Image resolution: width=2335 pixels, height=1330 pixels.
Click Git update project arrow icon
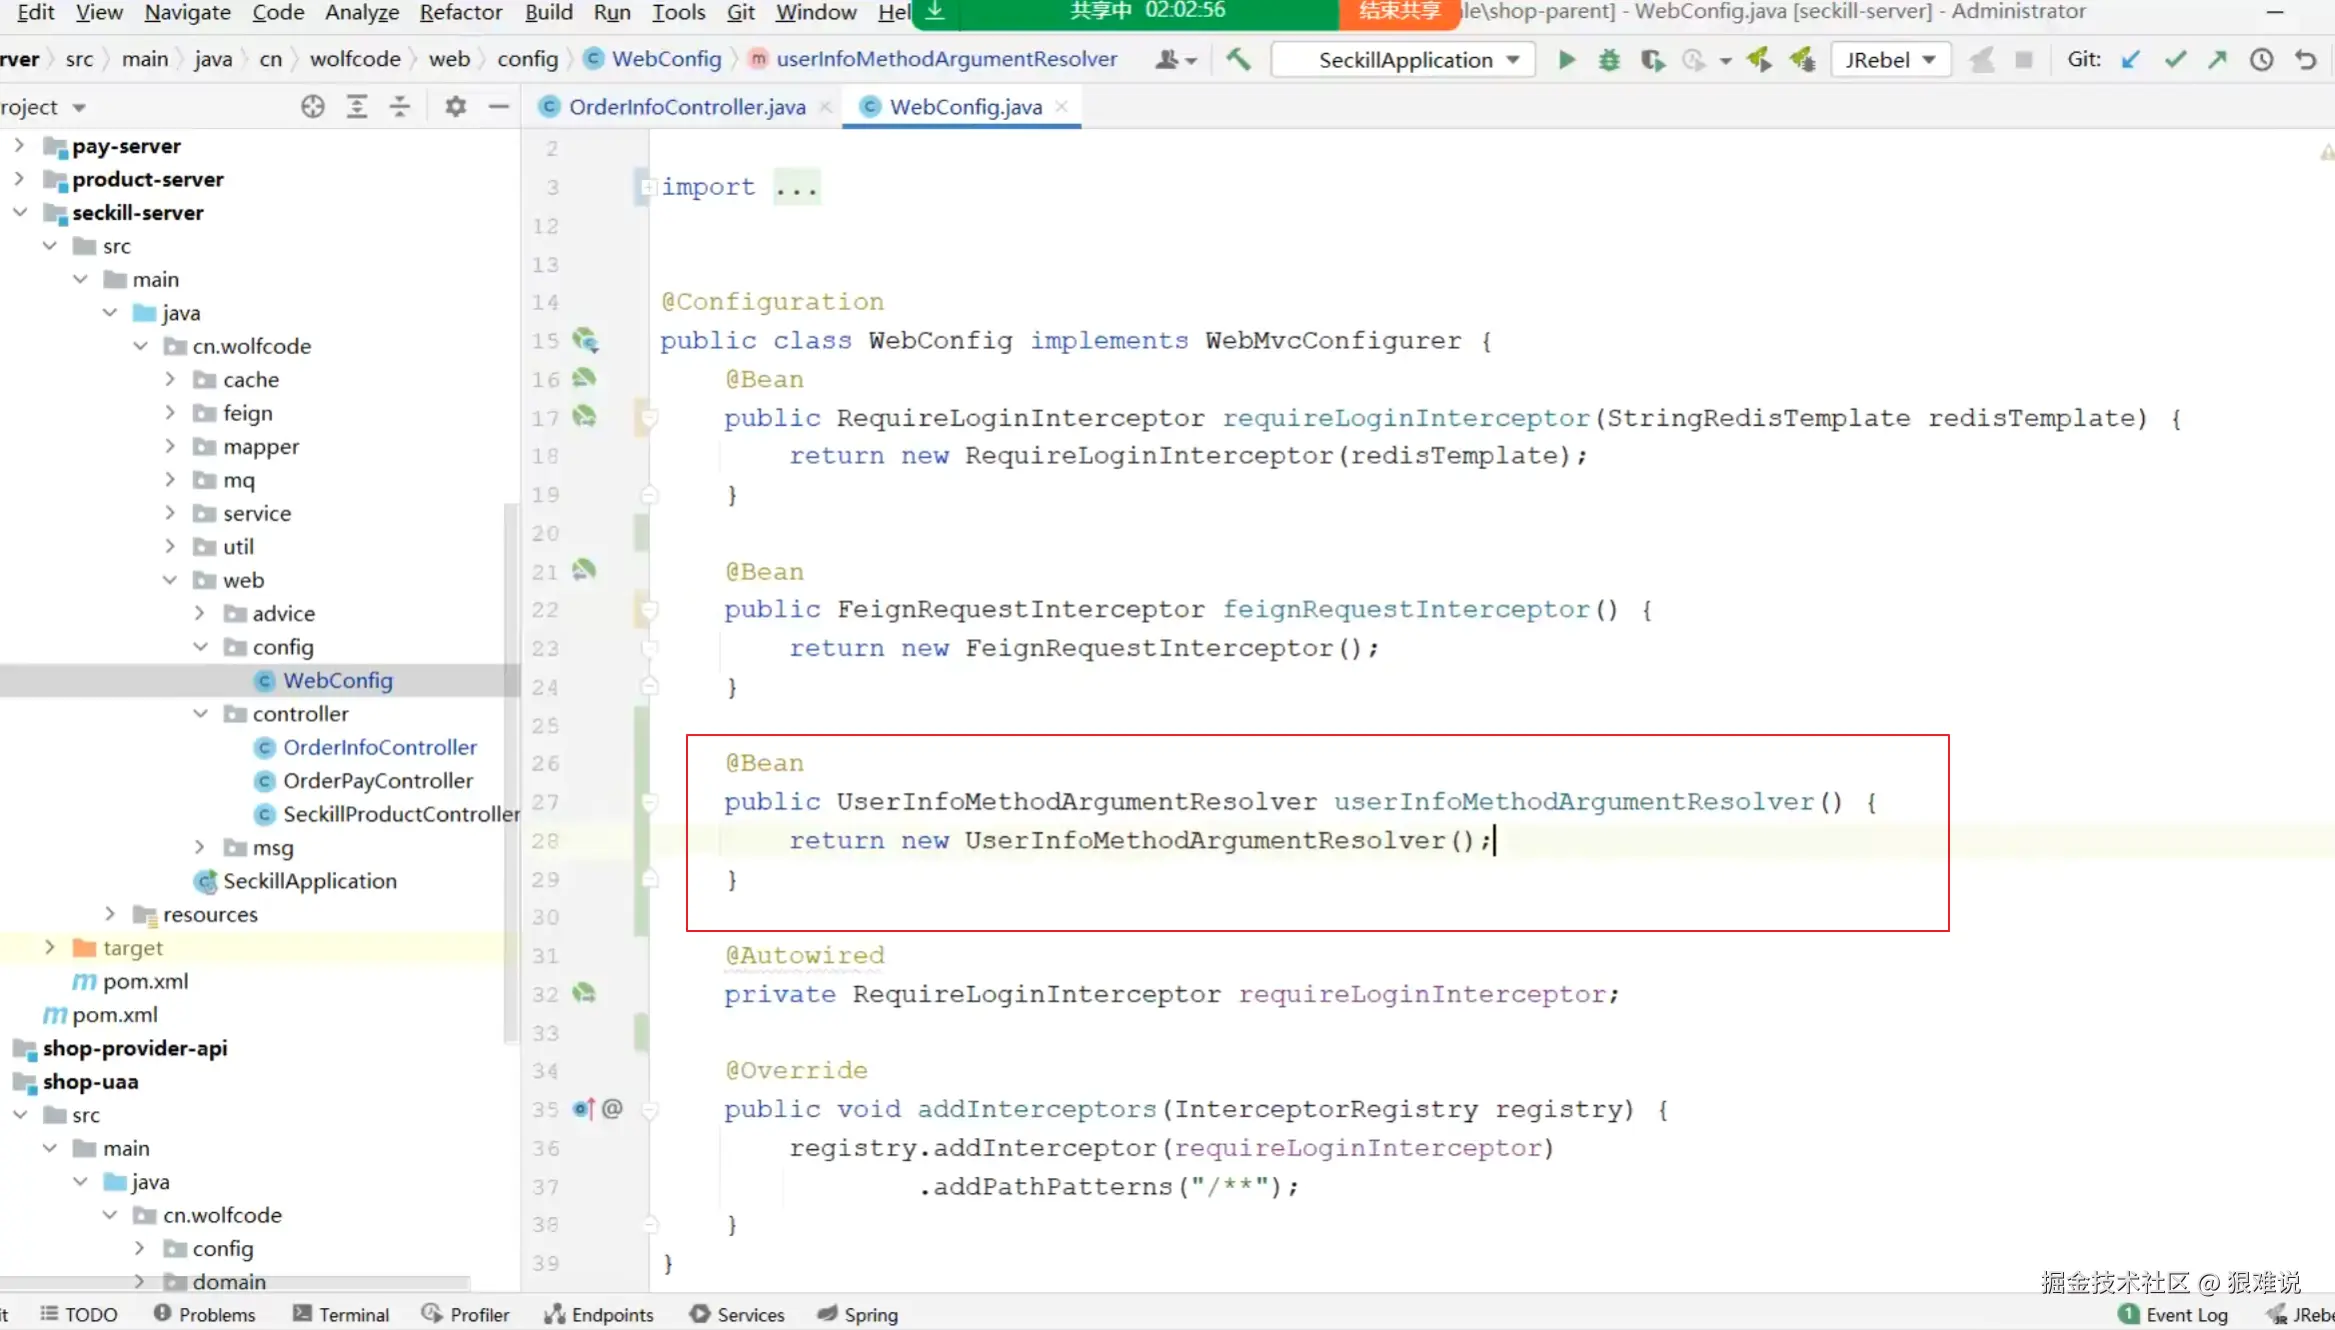[2131, 60]
